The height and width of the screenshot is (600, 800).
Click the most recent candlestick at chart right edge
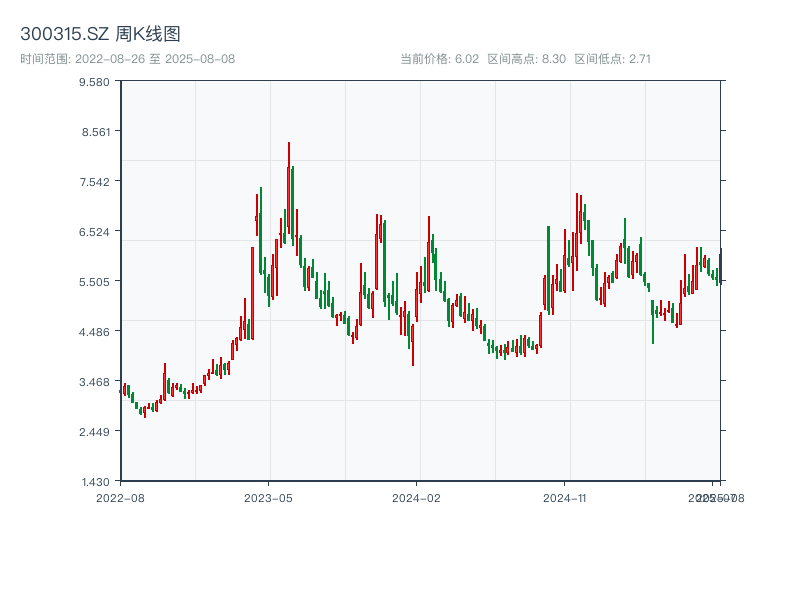click(x=718, y=265)
